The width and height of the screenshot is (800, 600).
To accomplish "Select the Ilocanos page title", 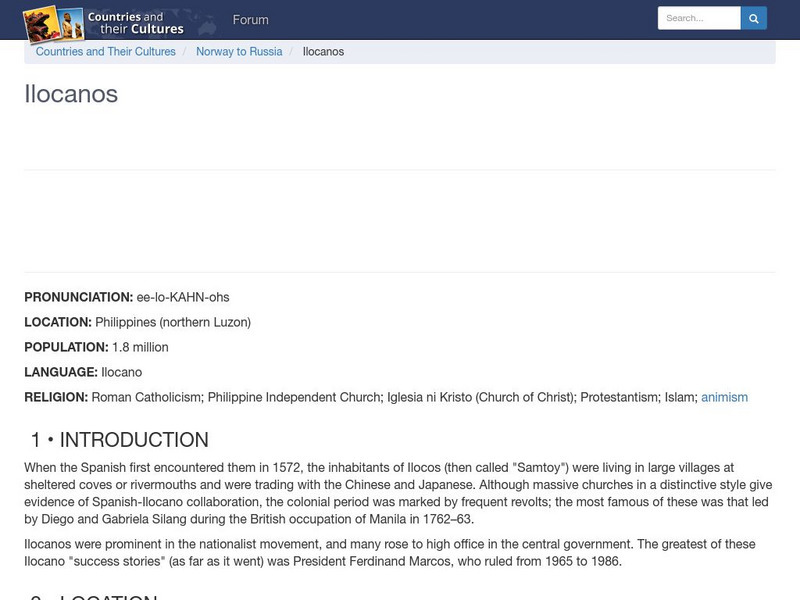I will click(70, 97).
